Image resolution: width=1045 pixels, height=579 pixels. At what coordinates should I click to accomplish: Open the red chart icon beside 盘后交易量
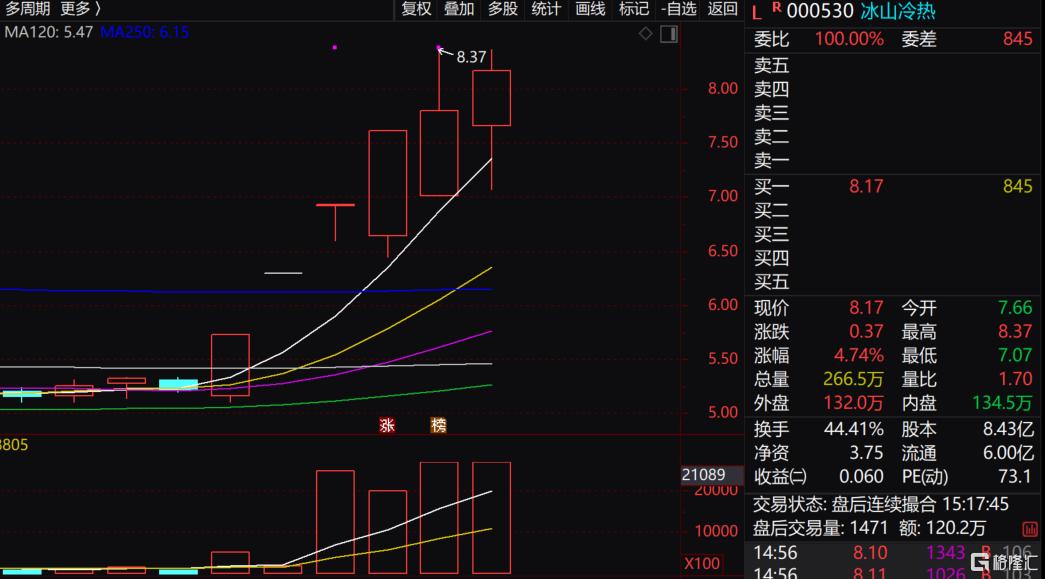click(1030, 529)
